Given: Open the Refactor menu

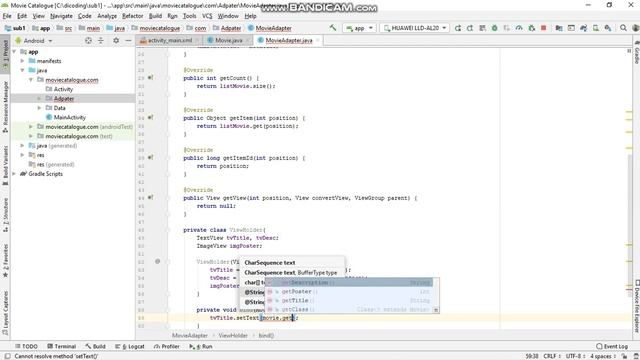Looking at the screenshot, I should tap(133, 16).
